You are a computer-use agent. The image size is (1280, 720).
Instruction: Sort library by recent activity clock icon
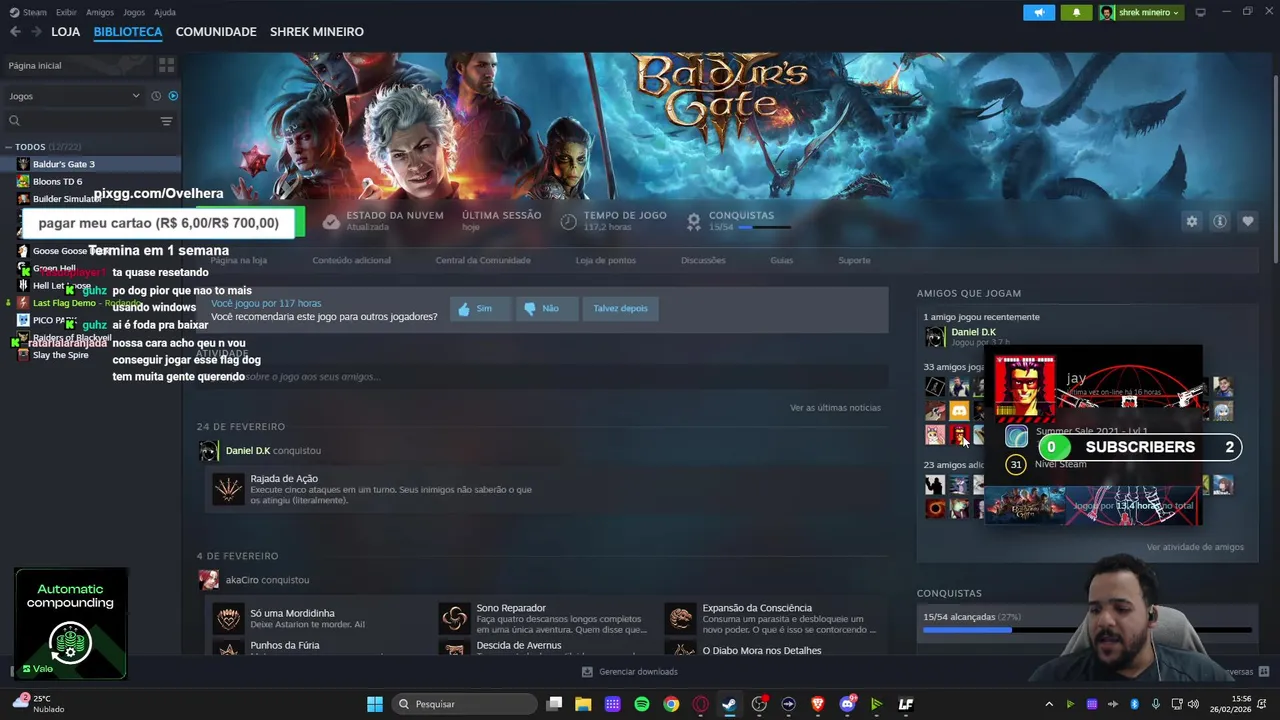[x=156, y=96]
